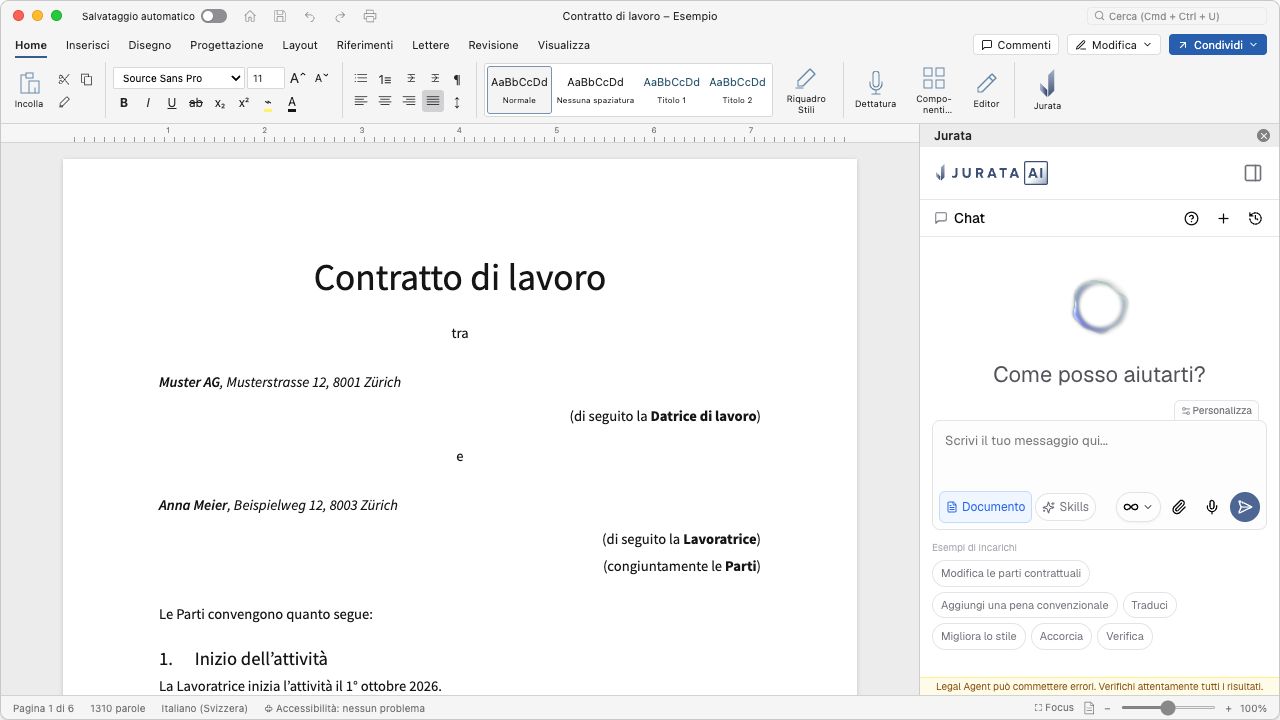Screen dimensions: 1280x720
Task: Select the Nessuna spaziatura style
Action: pos(595,90)
